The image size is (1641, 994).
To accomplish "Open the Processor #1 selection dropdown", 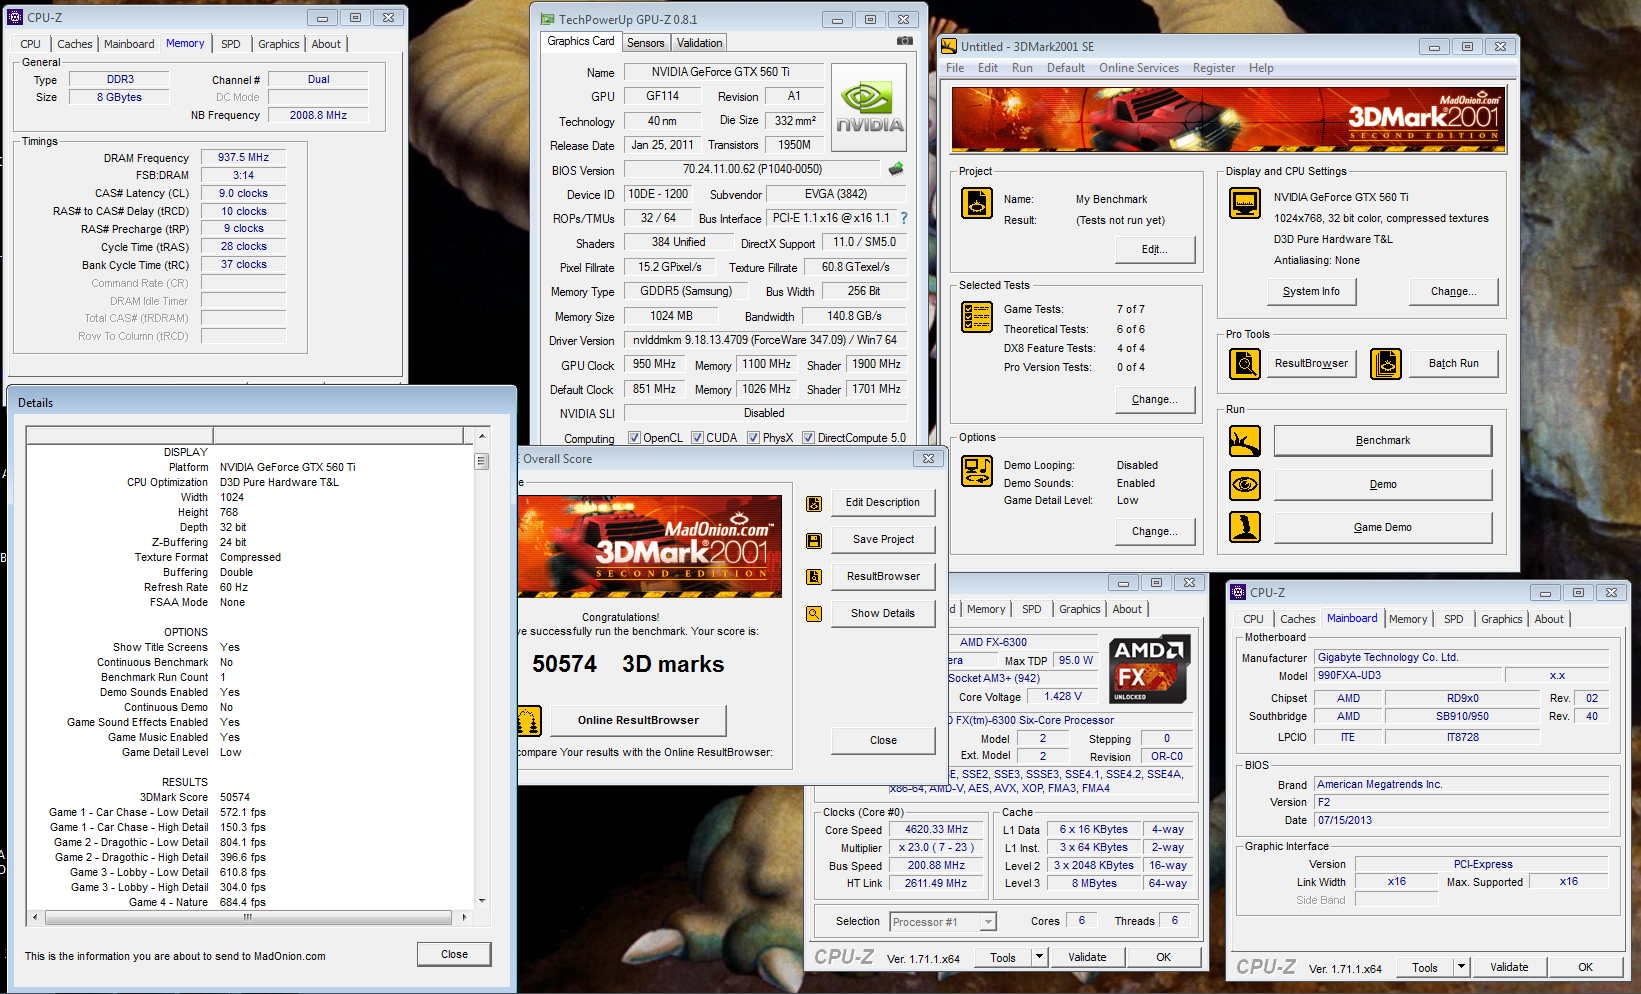I will coord(988,922).
